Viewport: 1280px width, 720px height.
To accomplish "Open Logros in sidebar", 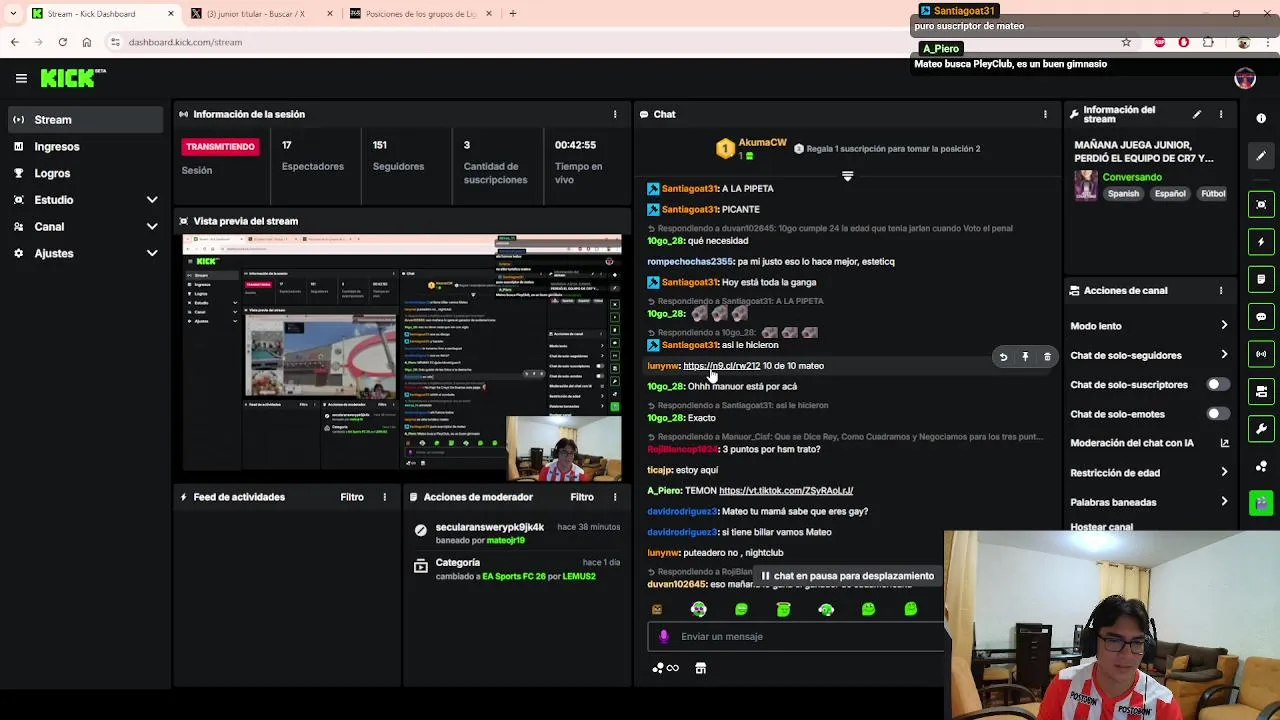I will pyautogui.click(x=85, y=173).
